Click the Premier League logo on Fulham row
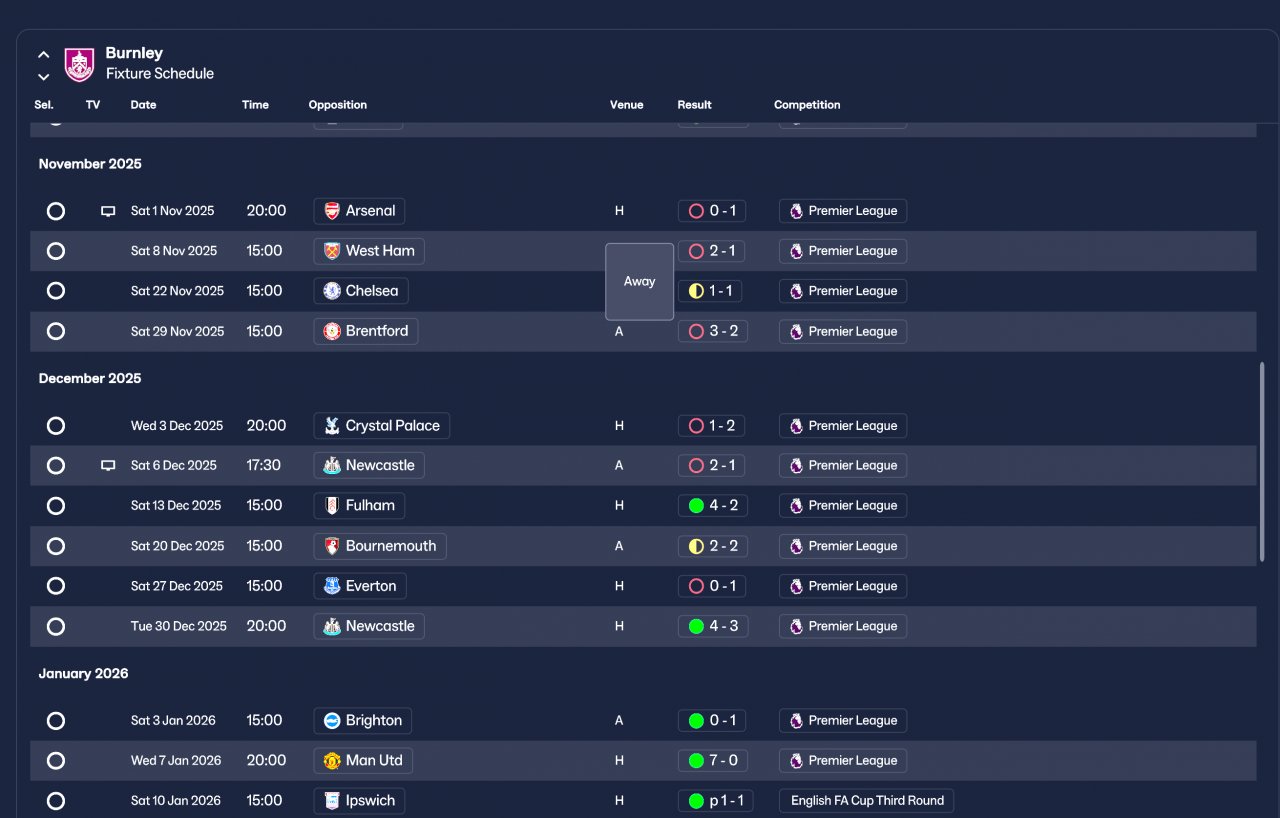This screenshot has width=1280, height=818. [x=796, y=506]
